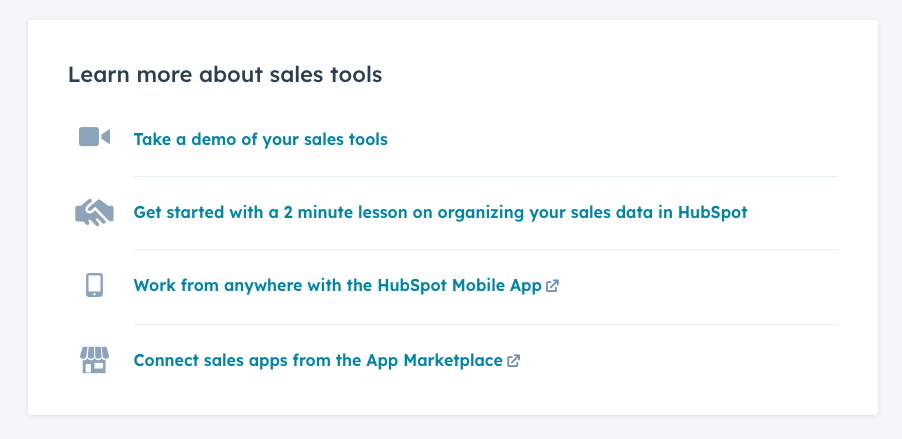Image resolution: width=902 pixels, height=439 pixels.
Task: Follow "Connect sales apps" marketplace link
Action: pyautogui.click(x=317, y=360)
